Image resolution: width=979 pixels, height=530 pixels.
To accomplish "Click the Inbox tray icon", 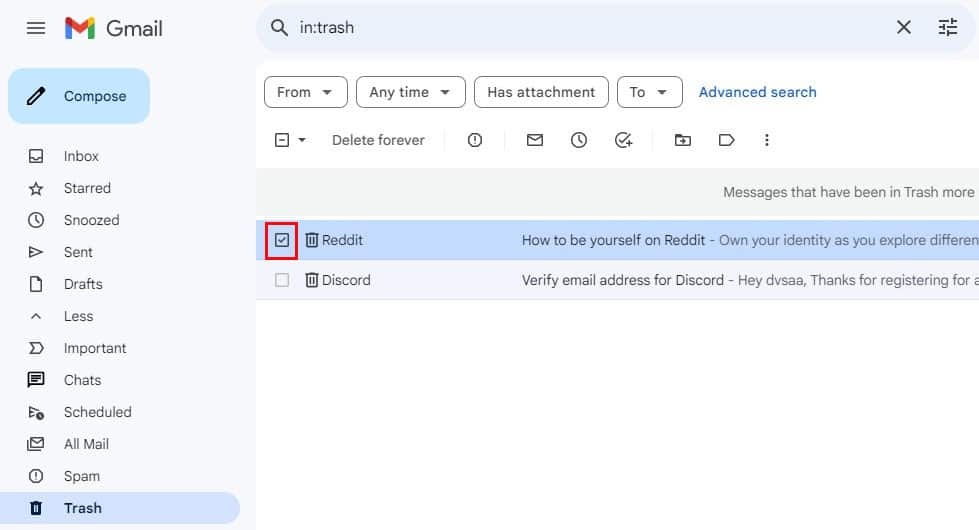I will click(36, 156).
